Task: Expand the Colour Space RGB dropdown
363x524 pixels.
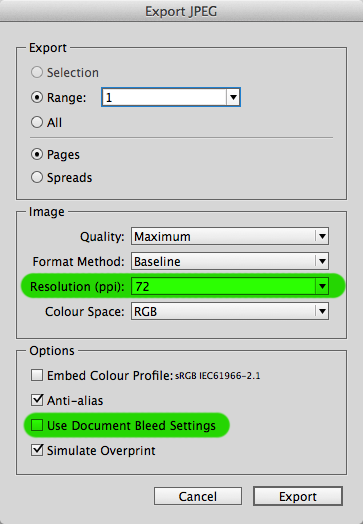Action: (x=230, y=311)
